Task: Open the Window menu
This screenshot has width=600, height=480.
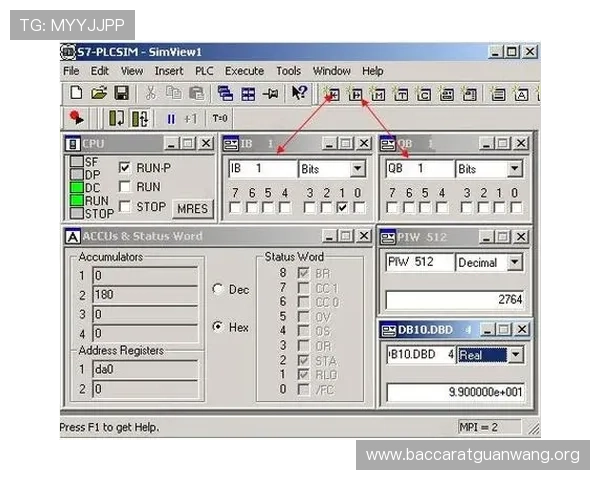Action: click(x=331, y=71)
